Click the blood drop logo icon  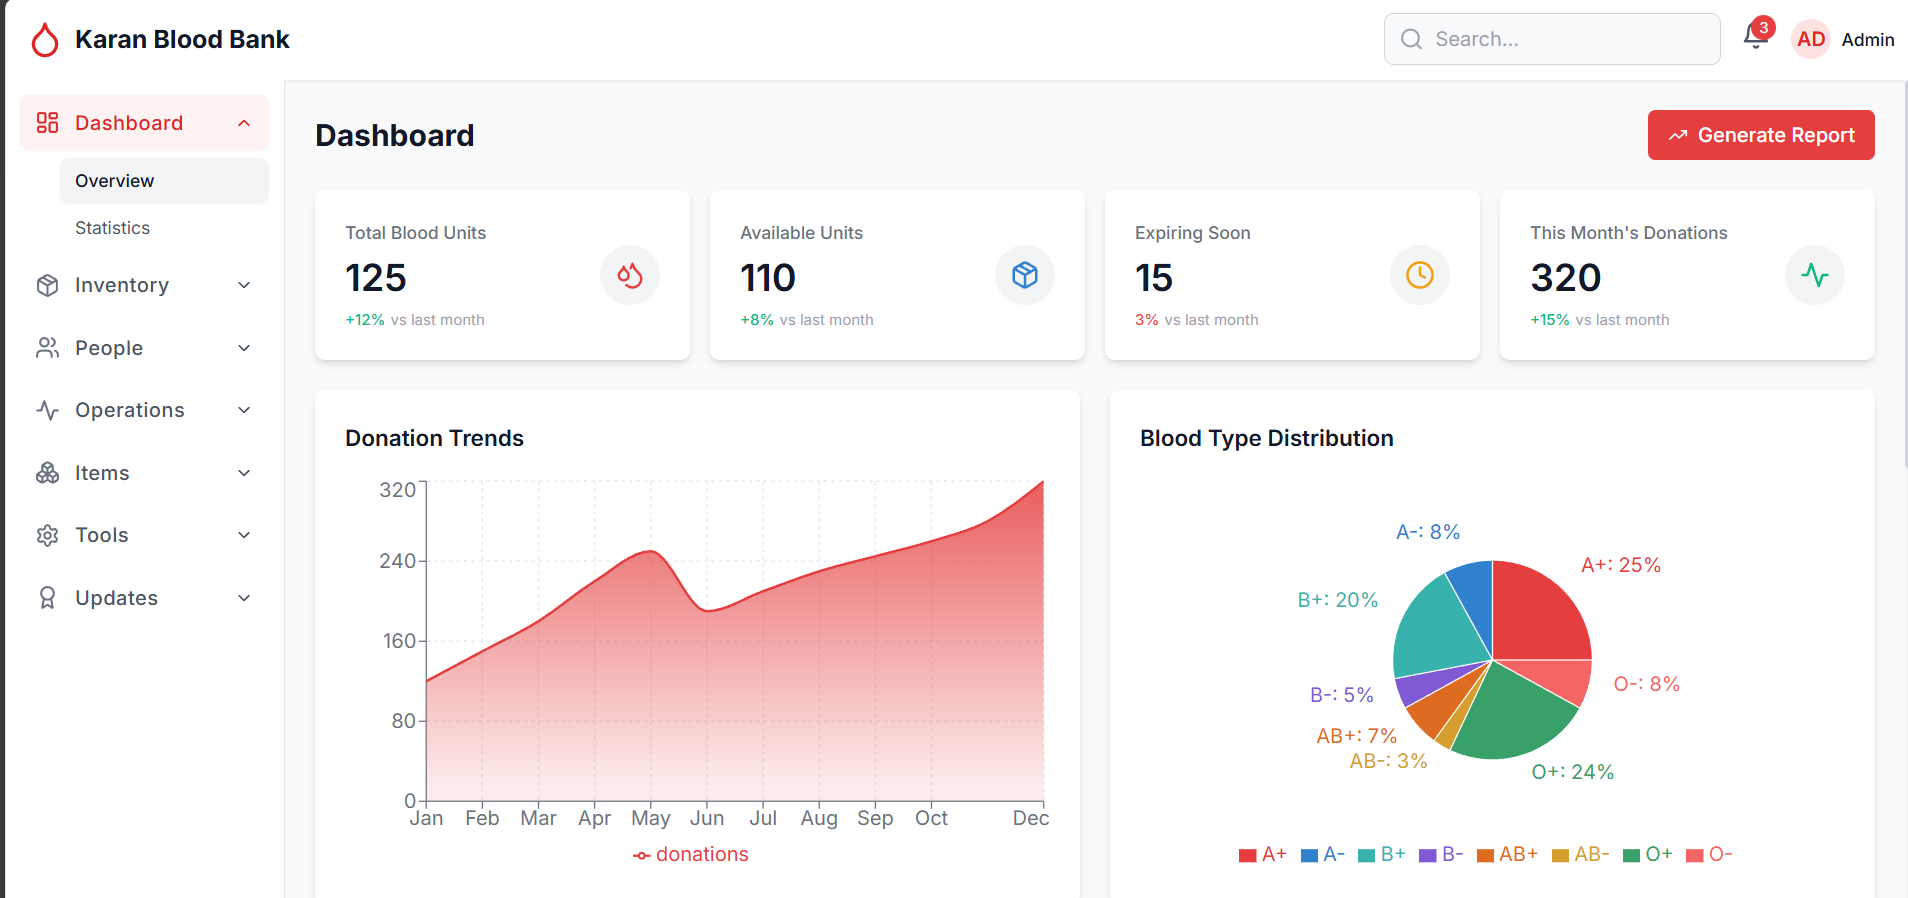(45, 40)
